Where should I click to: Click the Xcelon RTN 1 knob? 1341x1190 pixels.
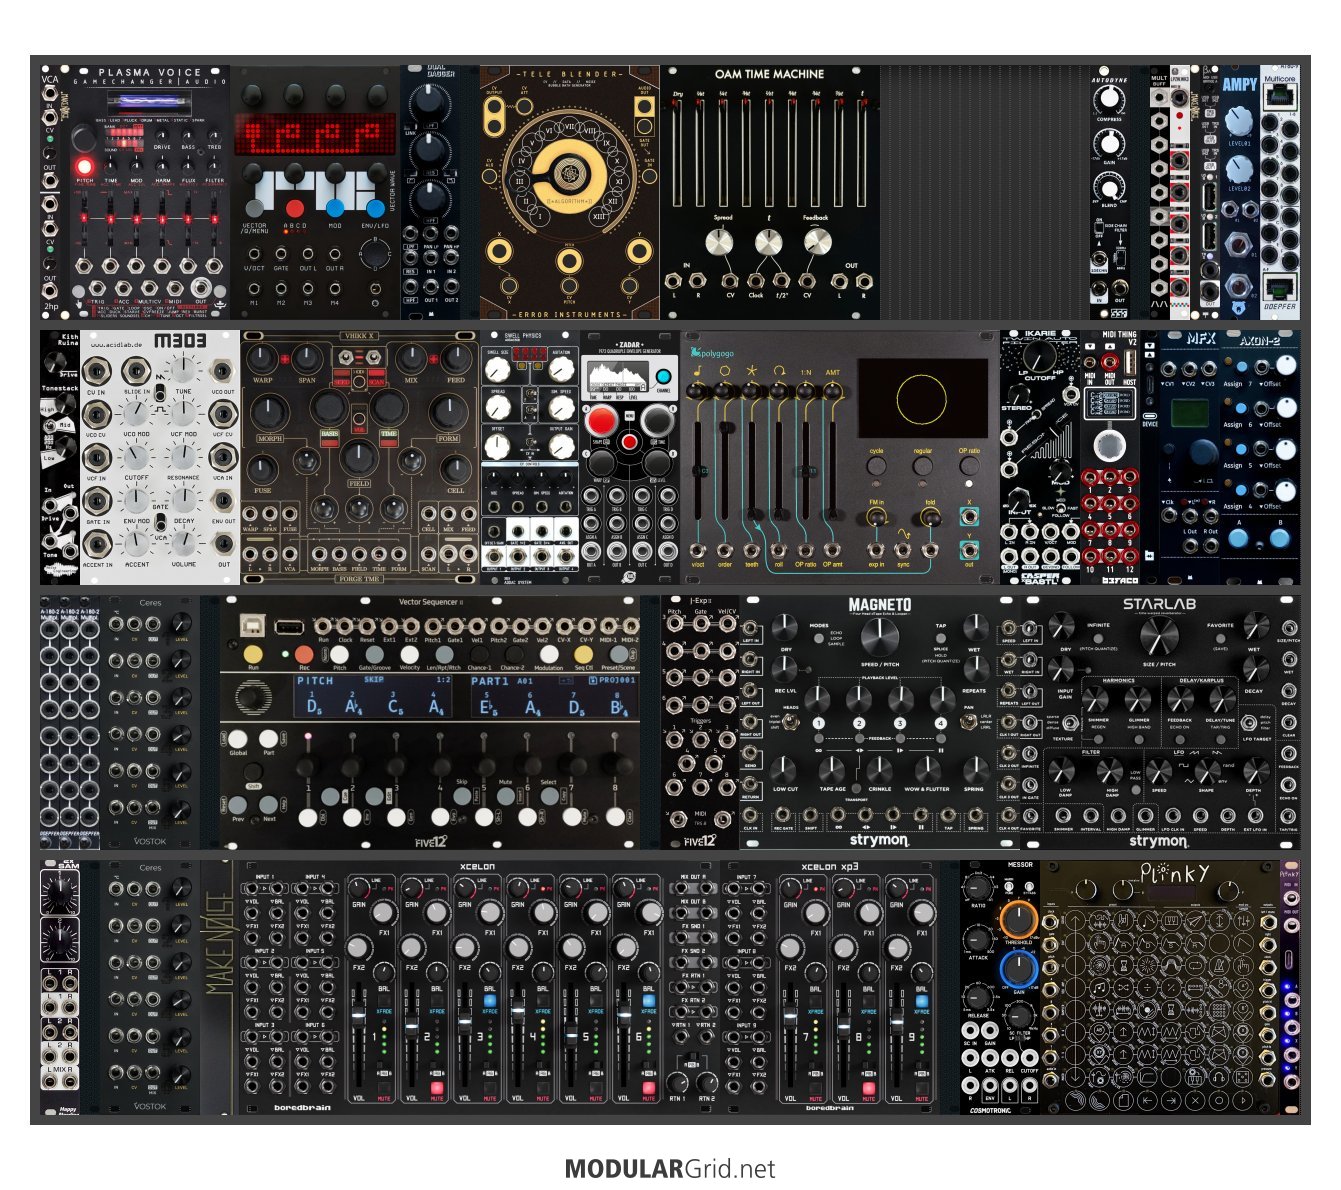[678, 1081]
